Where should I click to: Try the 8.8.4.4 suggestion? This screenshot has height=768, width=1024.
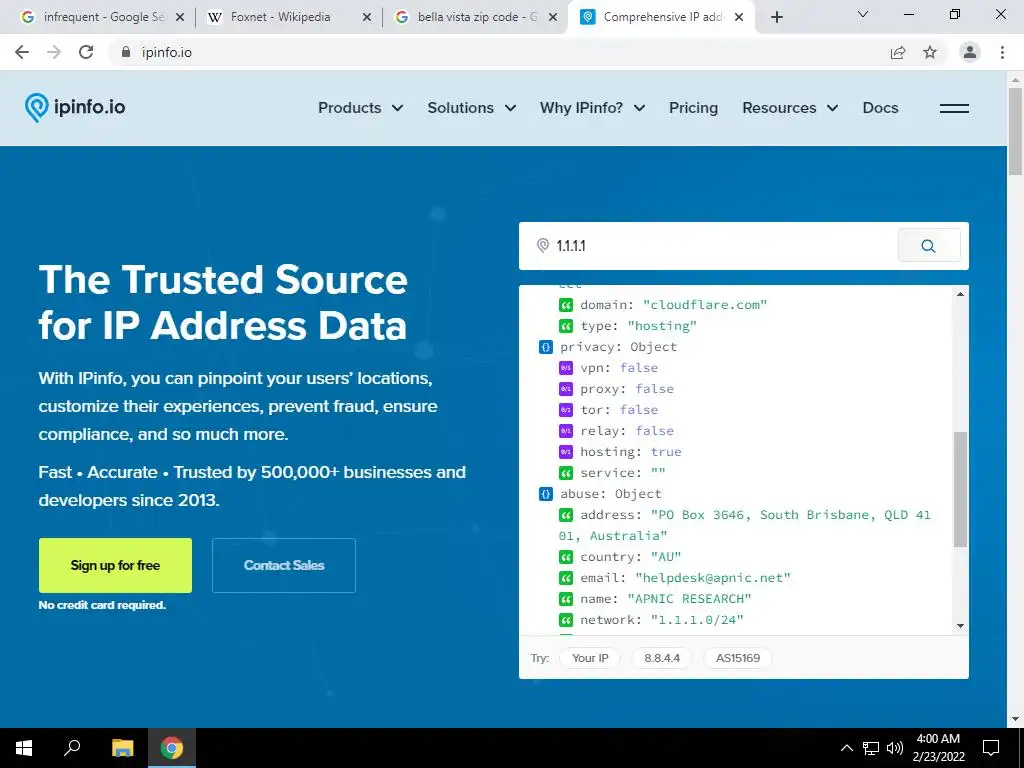662,658
